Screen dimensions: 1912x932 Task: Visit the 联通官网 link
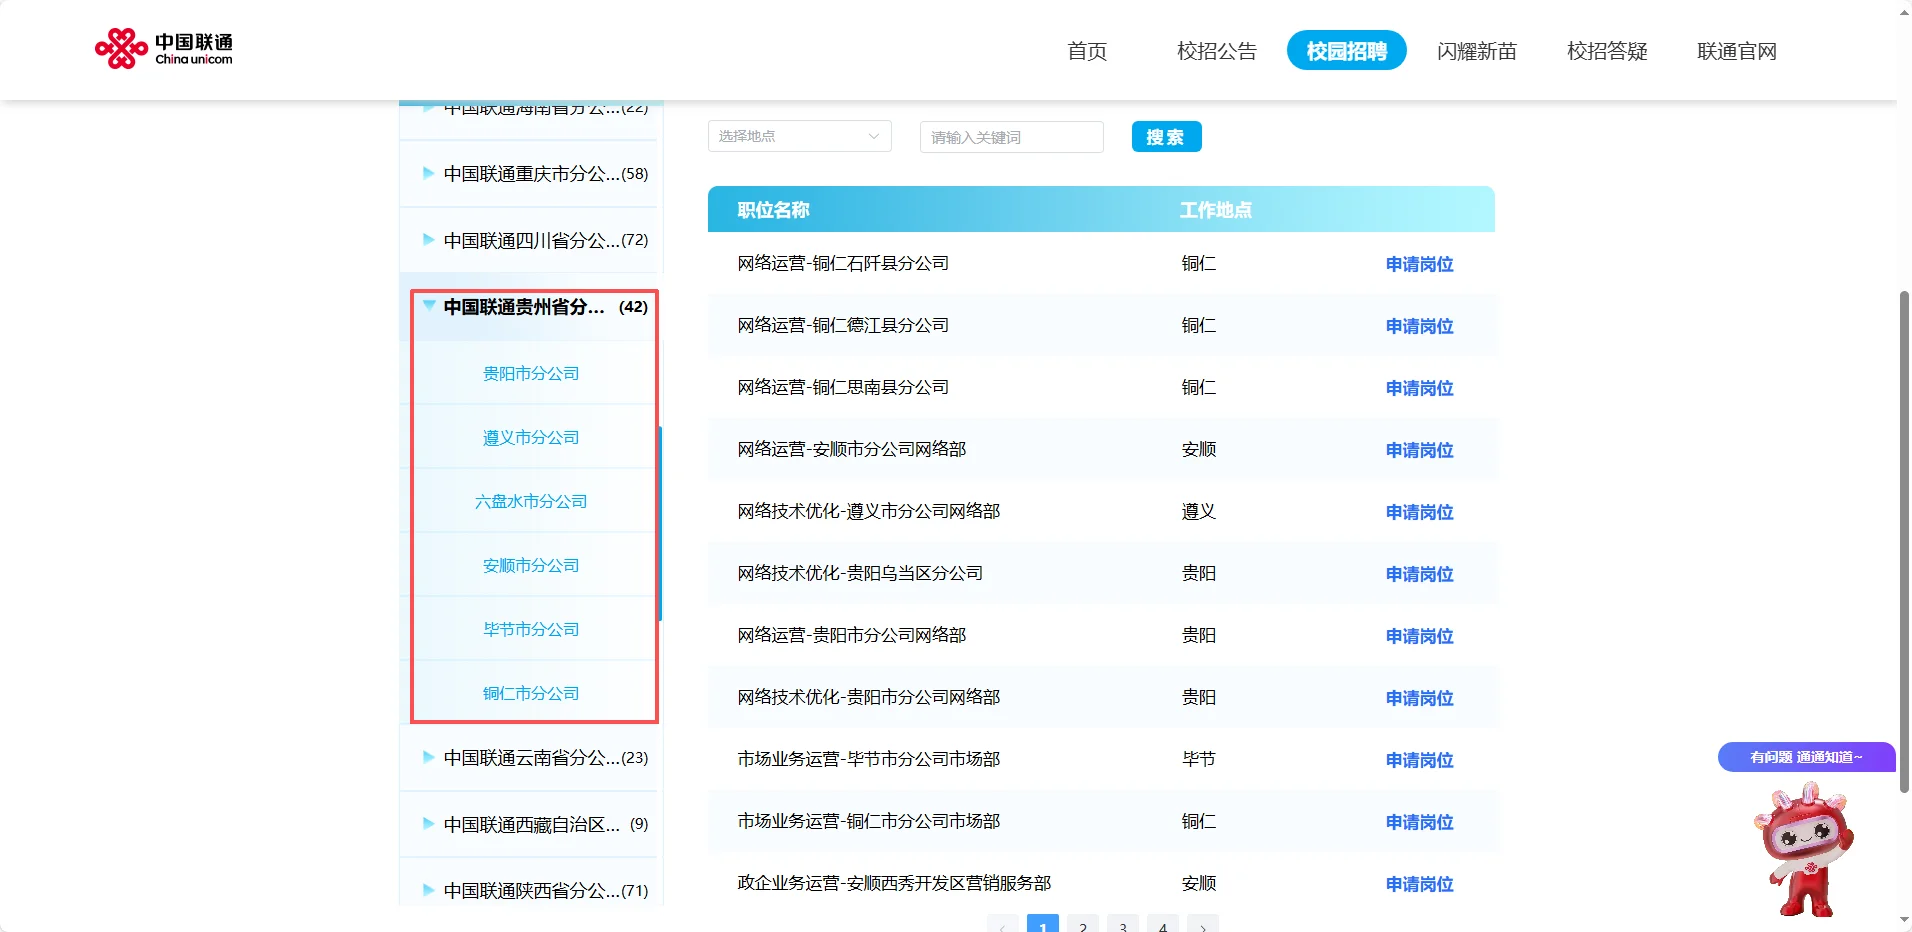coord(1737,51)
